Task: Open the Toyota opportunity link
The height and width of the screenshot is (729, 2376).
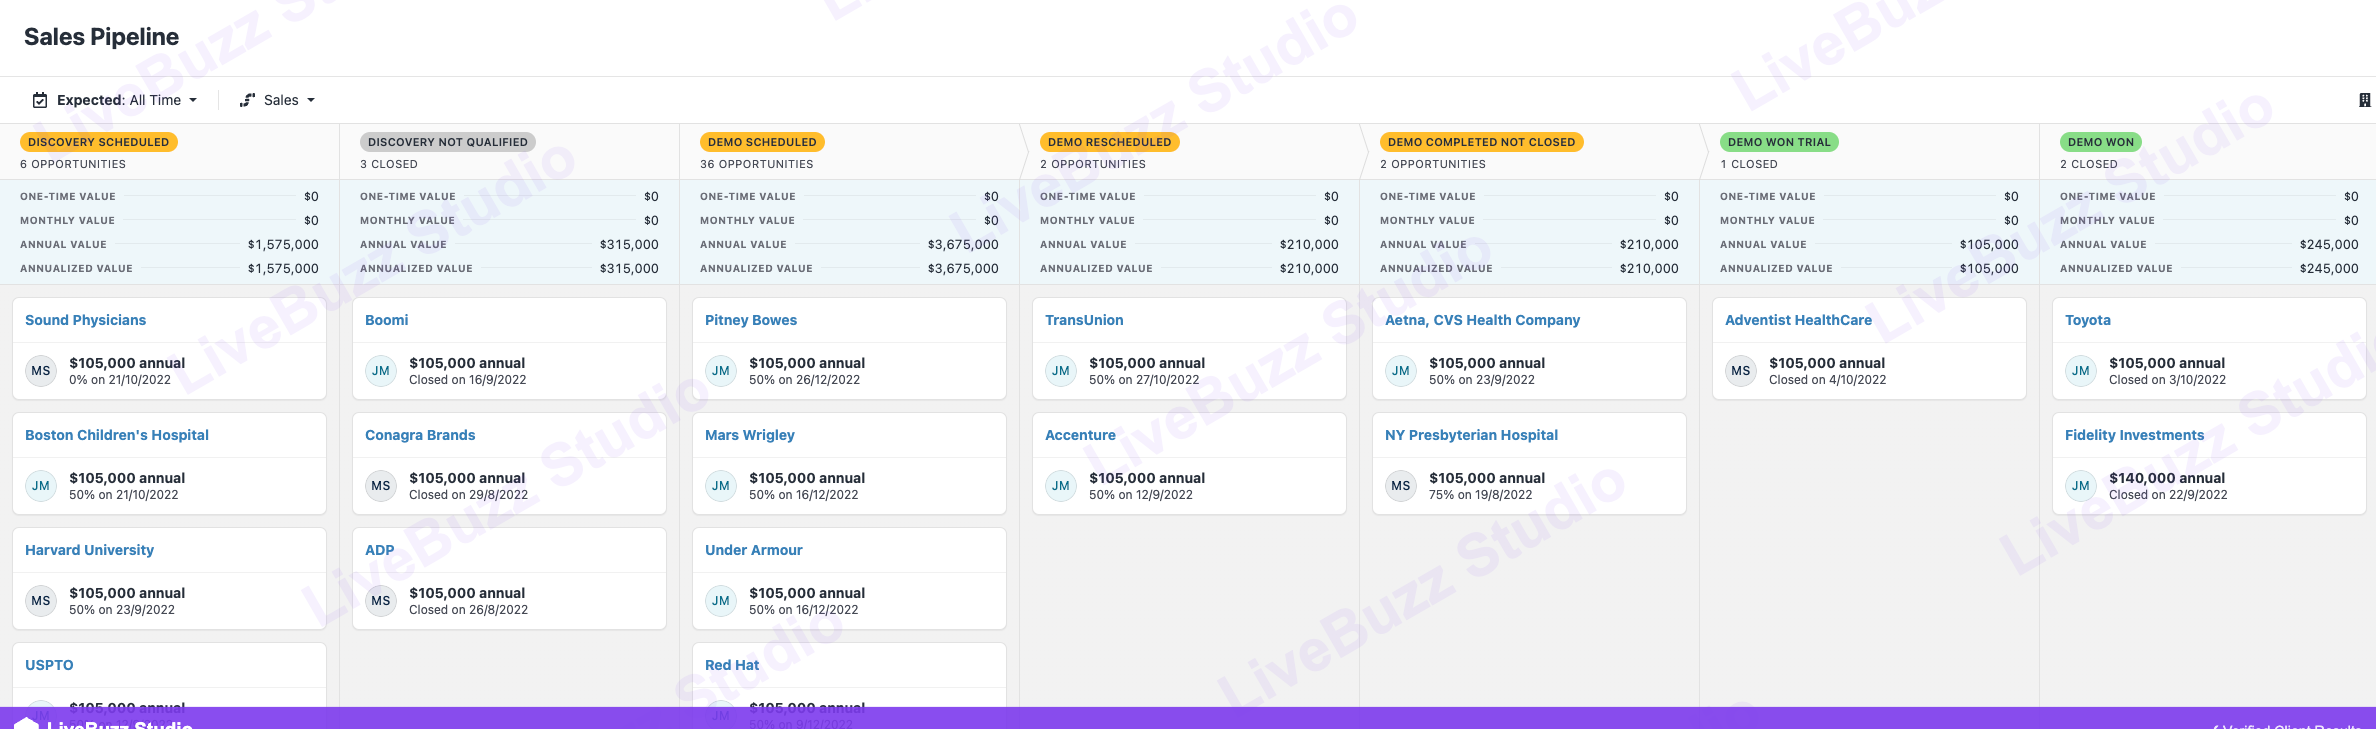Action: point(2088,320)
